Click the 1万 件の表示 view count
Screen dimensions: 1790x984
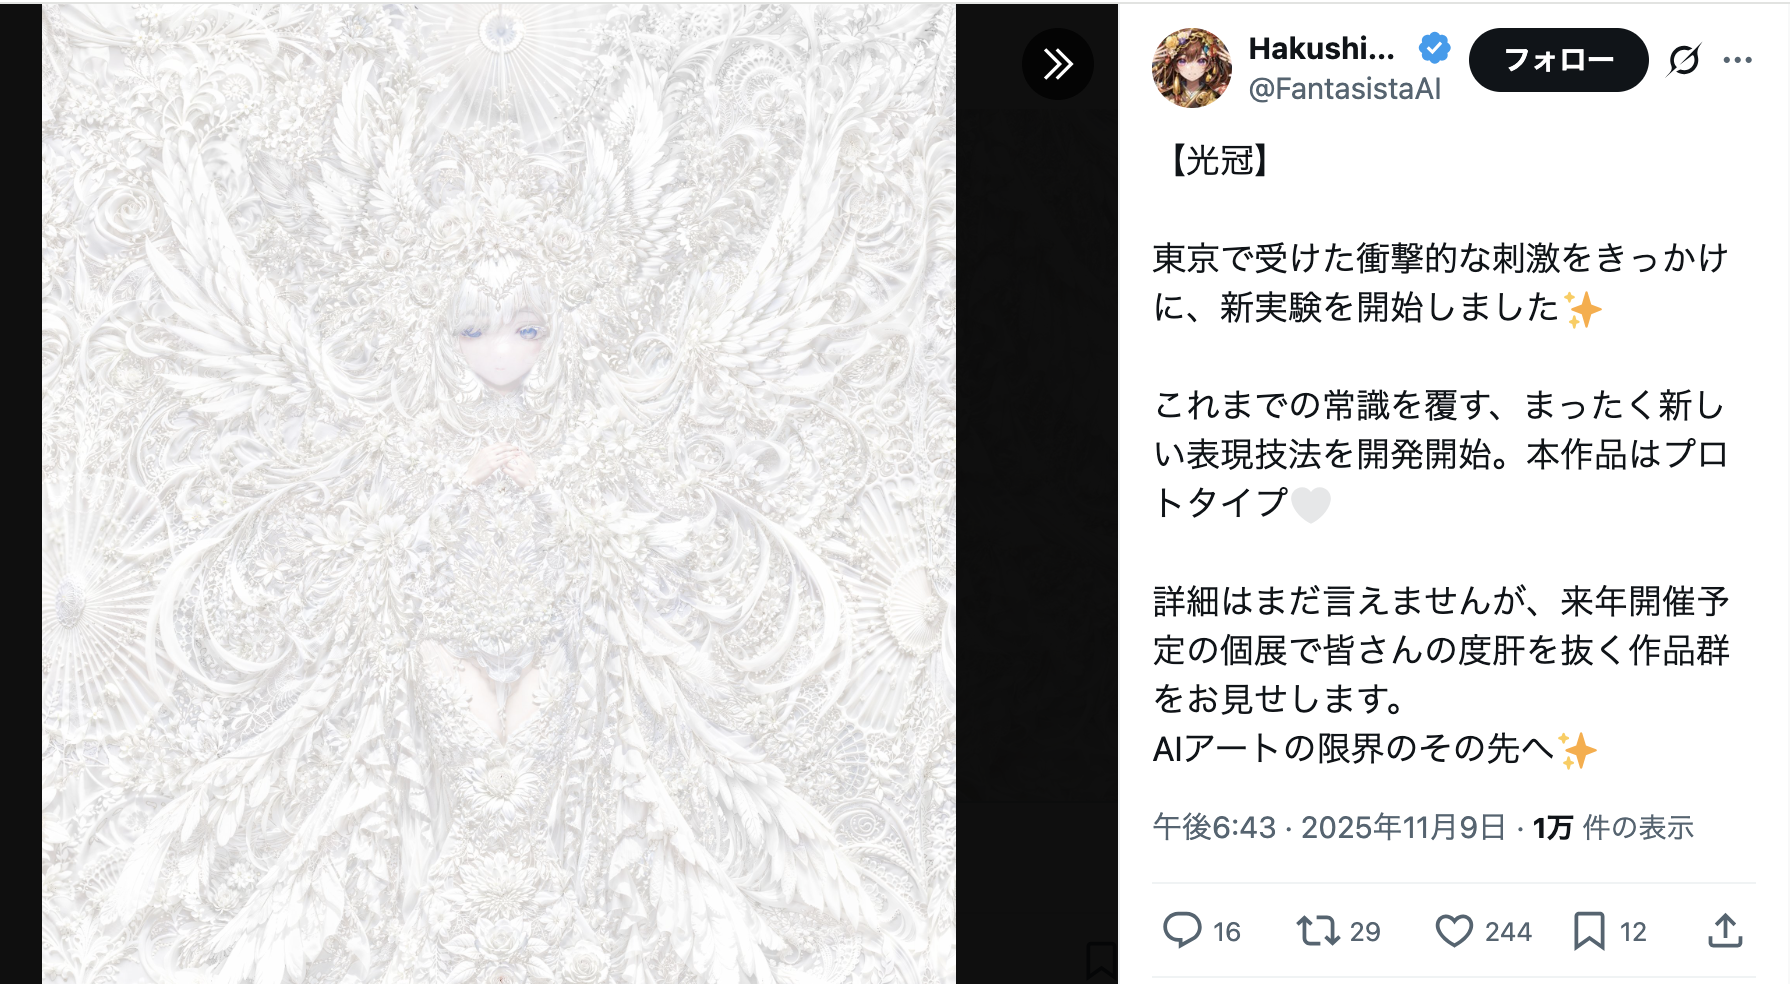[1613, 827]
